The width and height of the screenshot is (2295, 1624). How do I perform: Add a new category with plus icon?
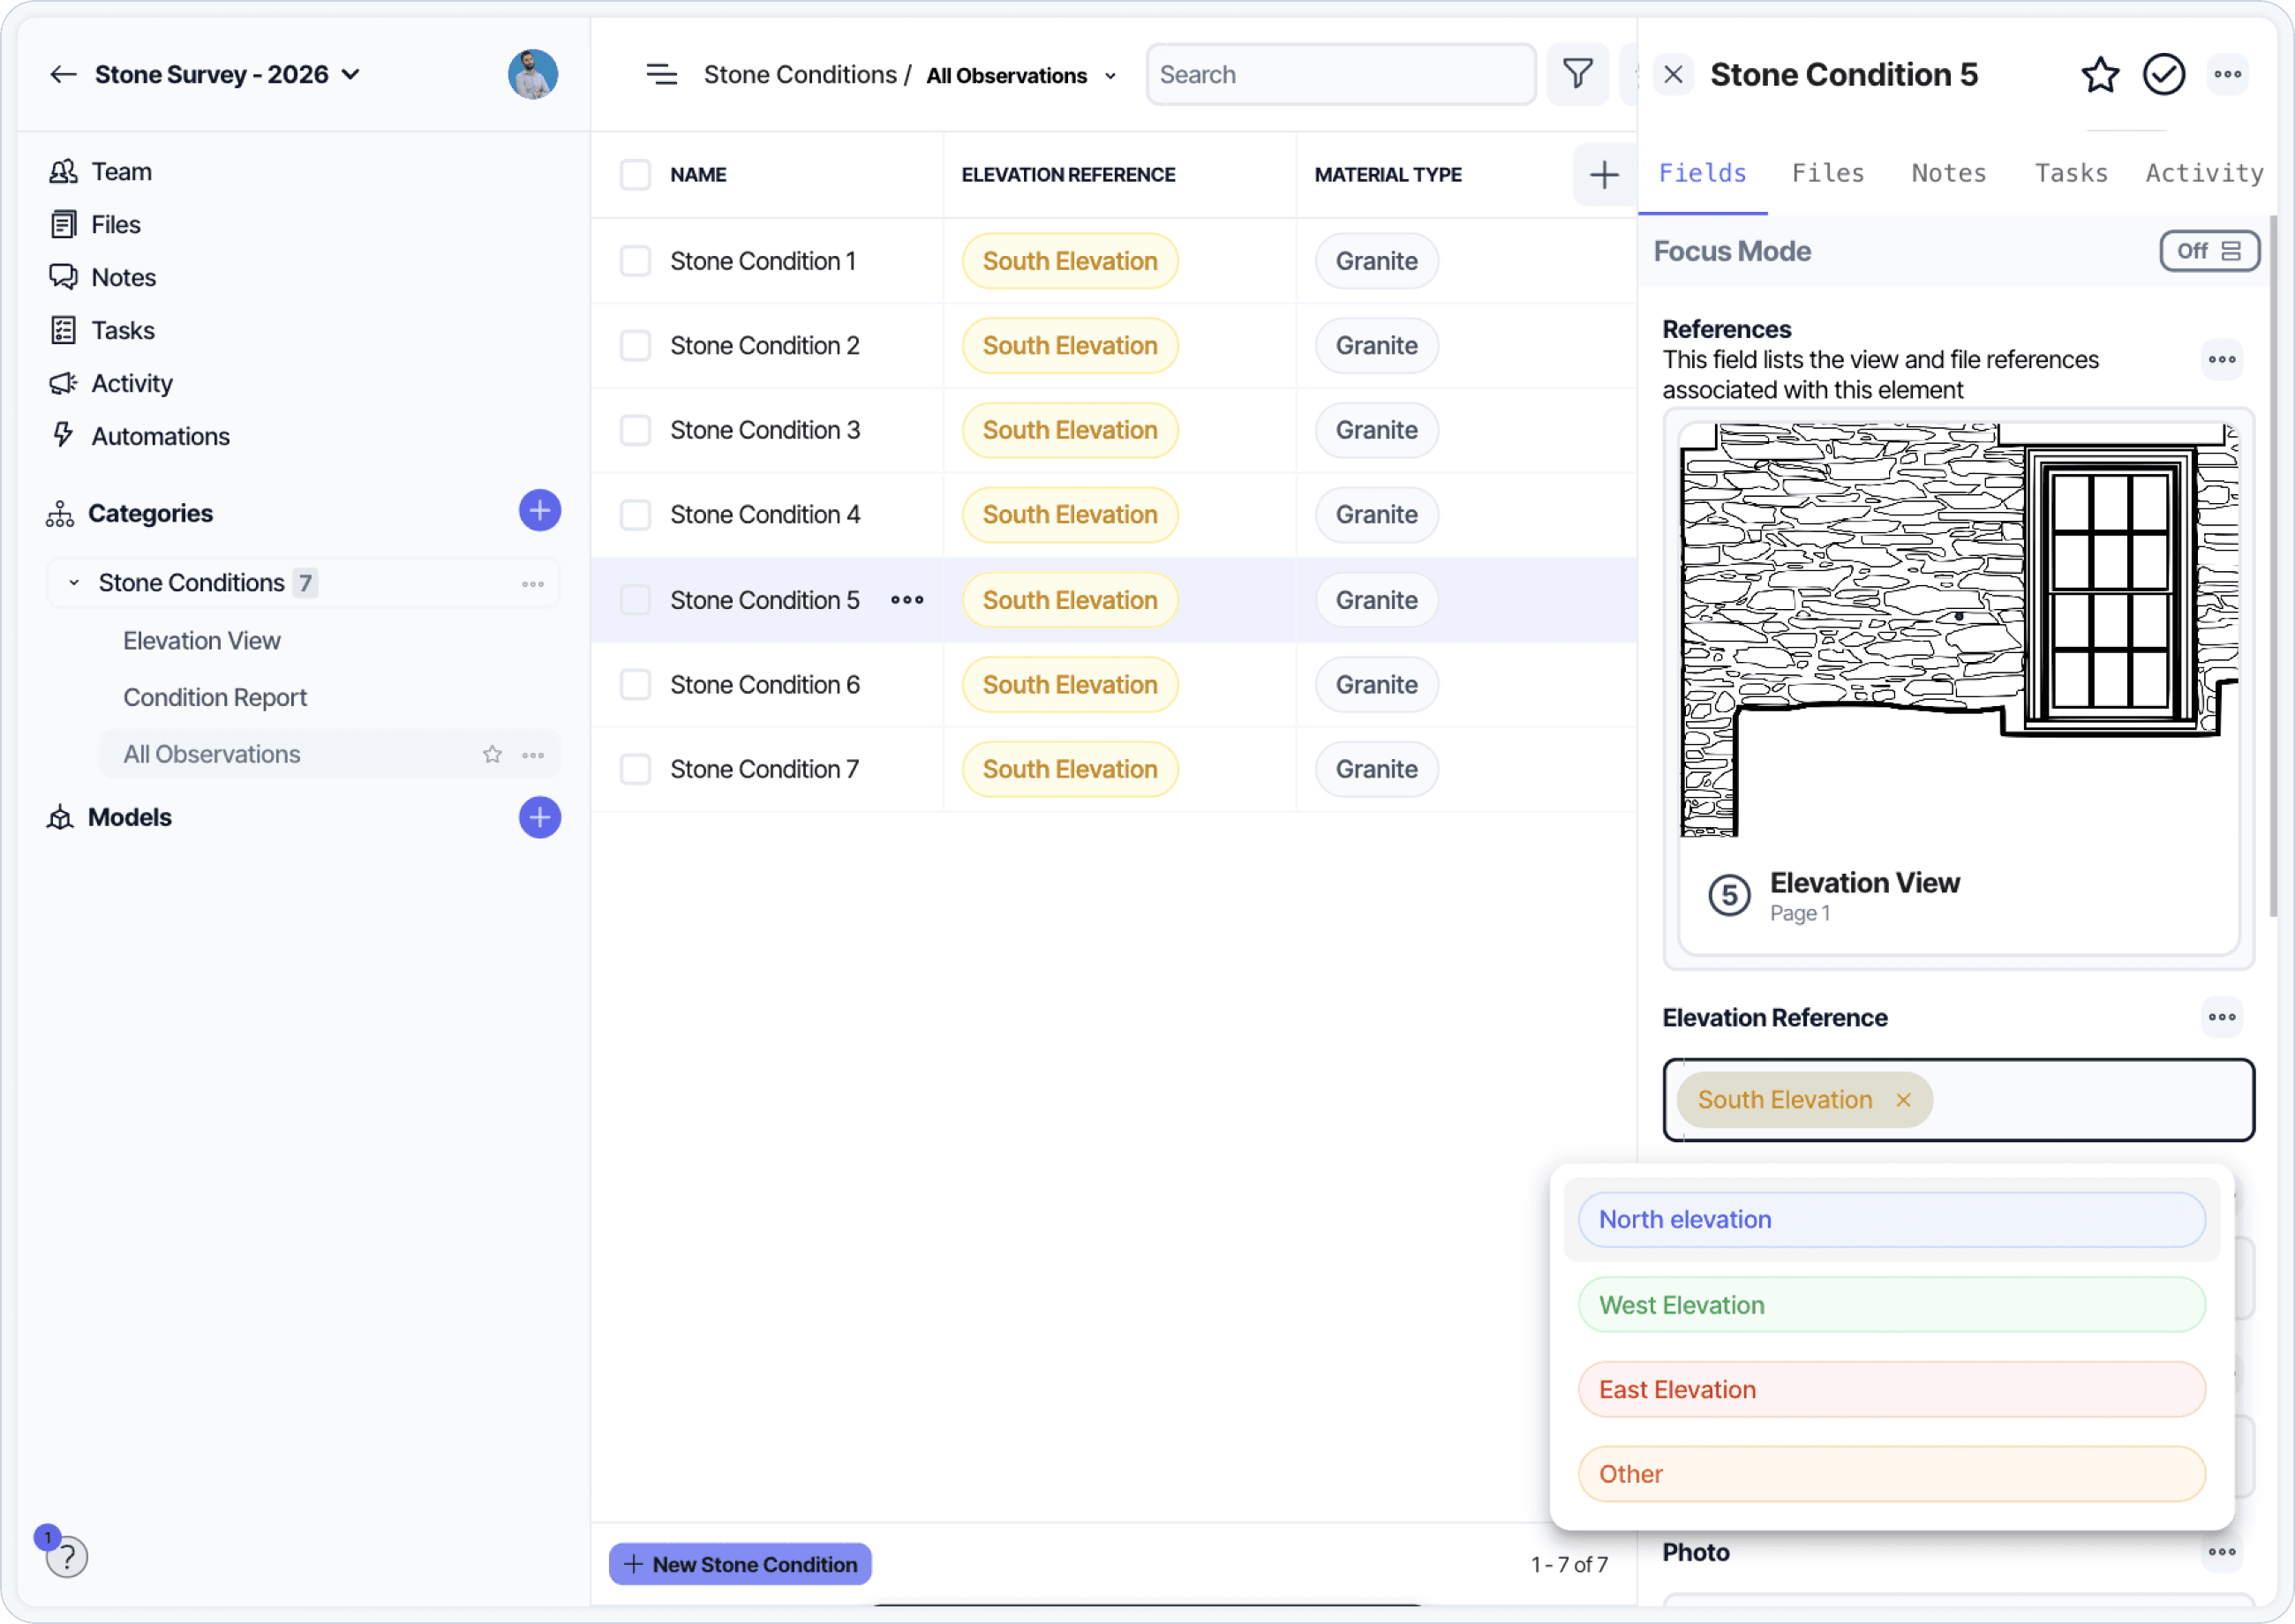tap(539, 511)
